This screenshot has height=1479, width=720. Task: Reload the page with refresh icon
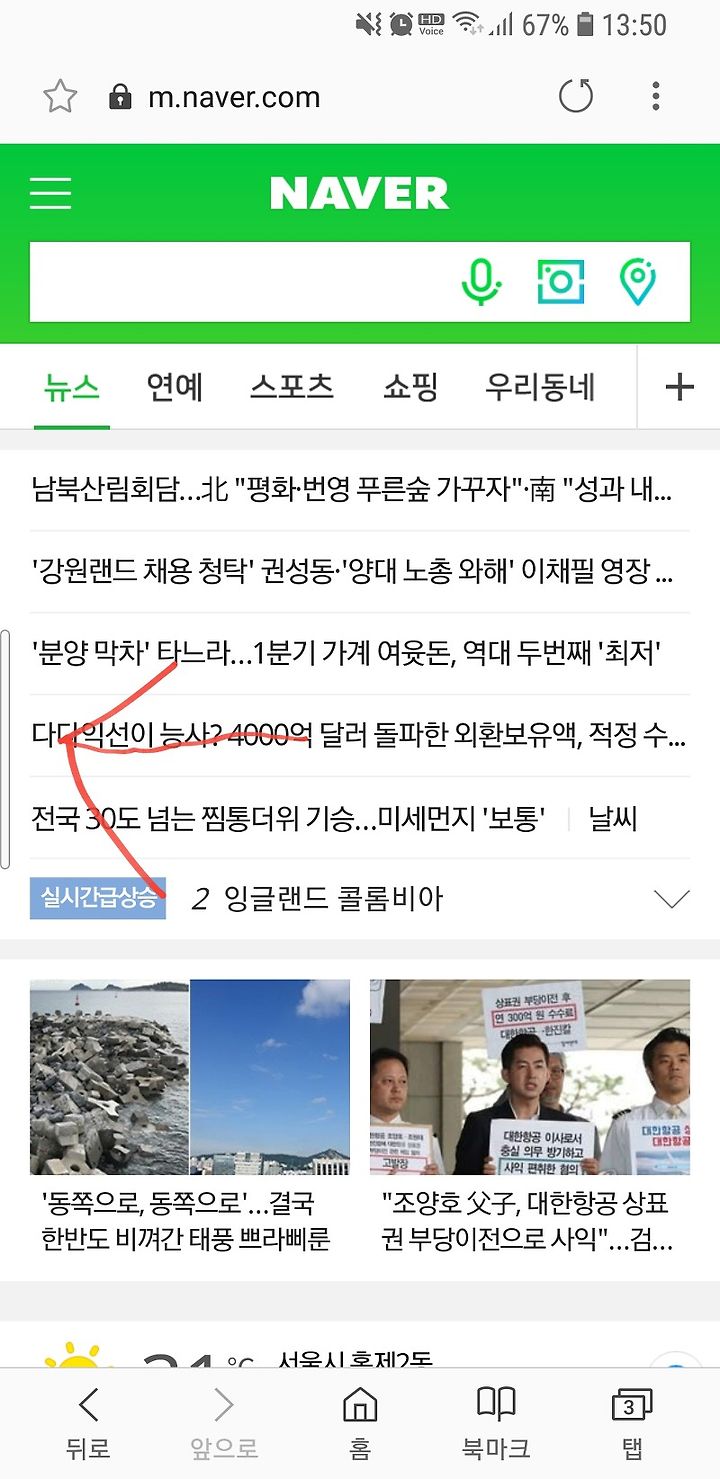pos(575,97)
